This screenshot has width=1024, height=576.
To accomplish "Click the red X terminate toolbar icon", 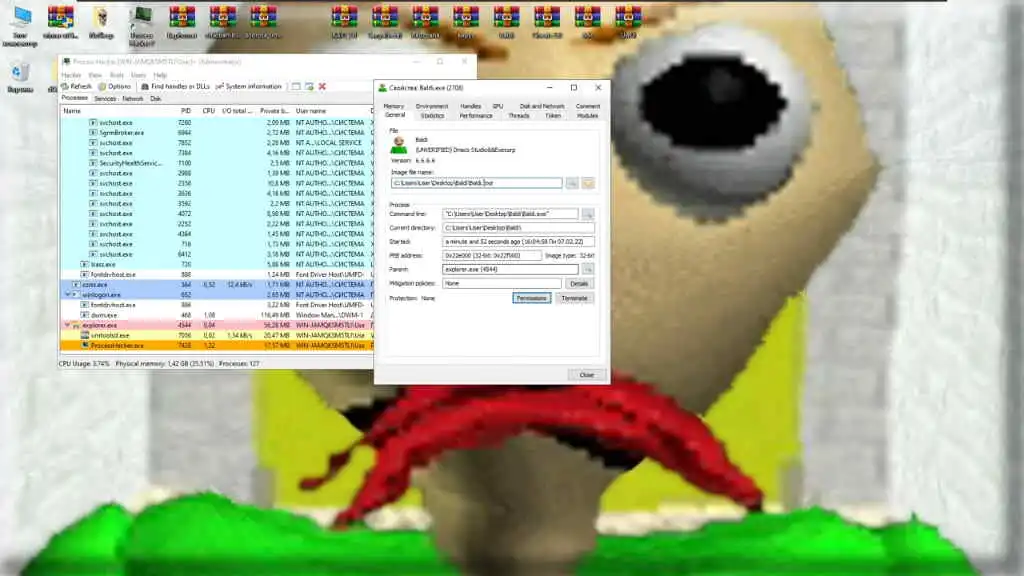I will pyautogui.click(x=322, y=86).
